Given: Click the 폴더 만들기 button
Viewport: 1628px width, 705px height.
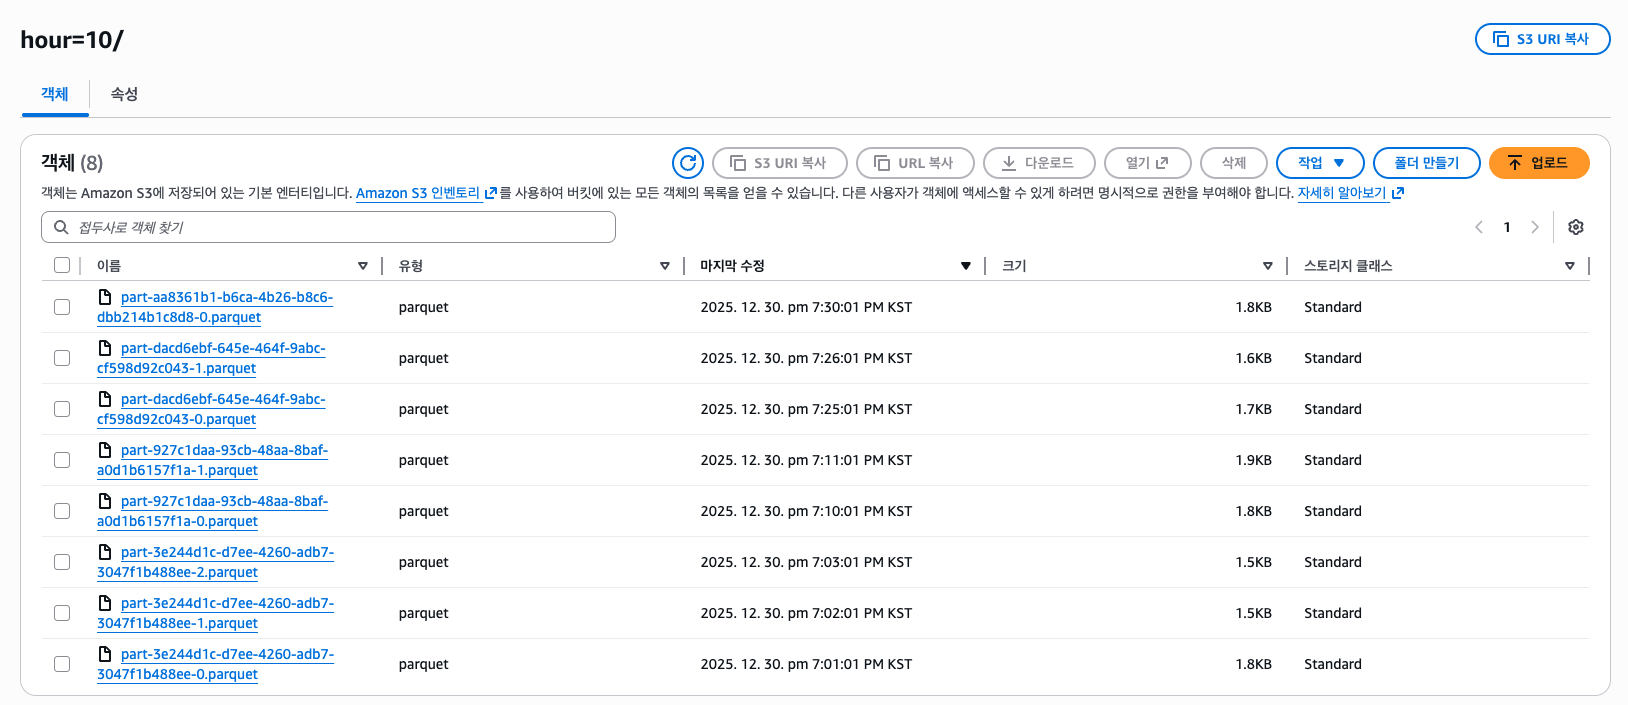Looking at the screenshot, I should [1426, 163].
